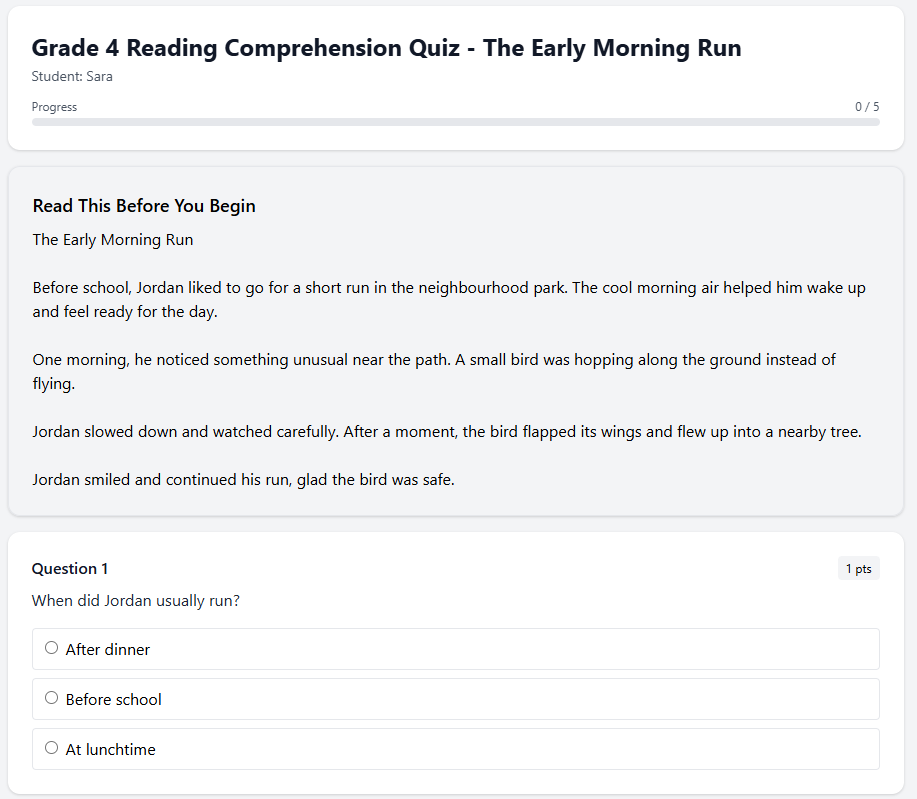Click the question text about Jordan's run

(x=136, y=601)
